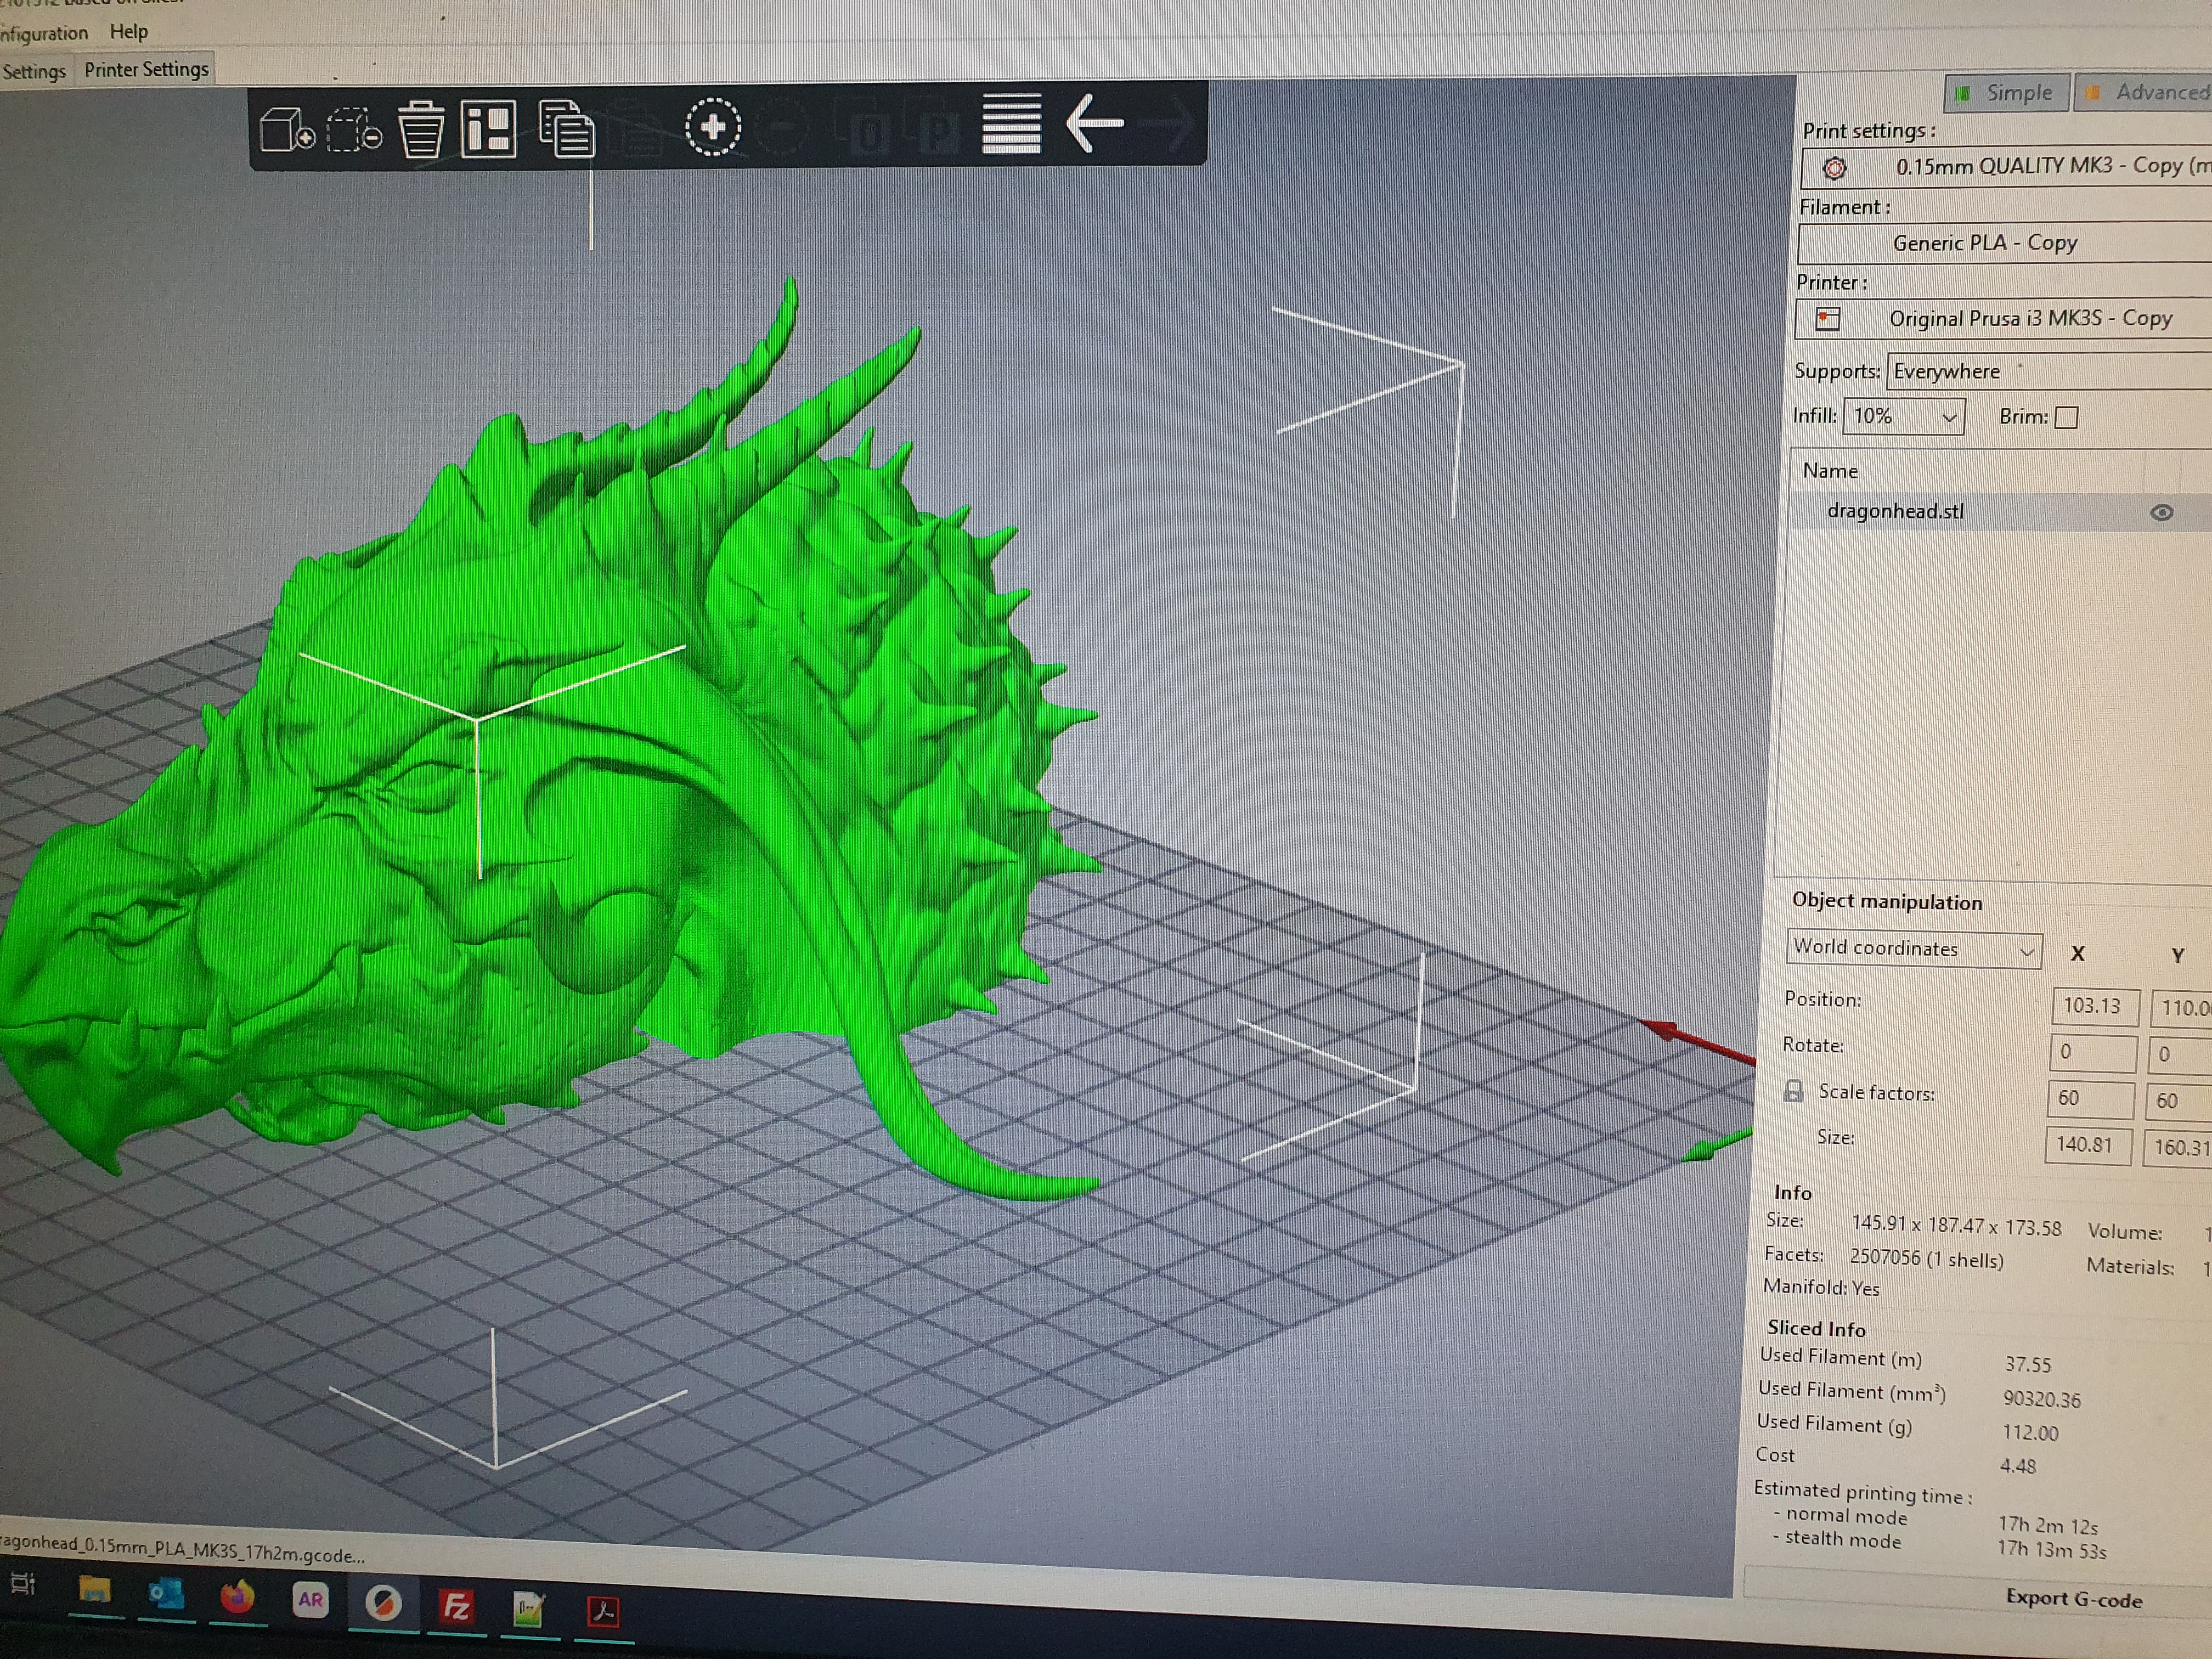Open the Infill percentage dropdown
This screenshot has width=2212, height=1659.
pyautogui.click(x=1903, y=416)
